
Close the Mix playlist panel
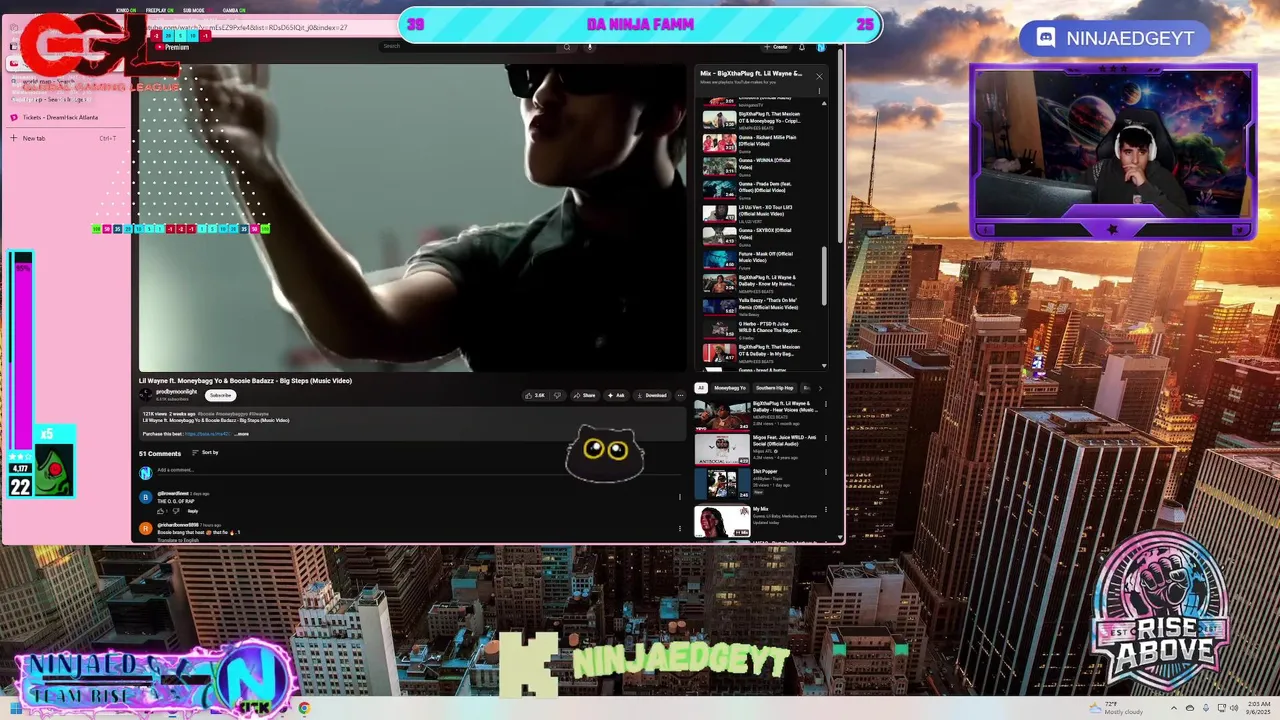tap(819, 76)
